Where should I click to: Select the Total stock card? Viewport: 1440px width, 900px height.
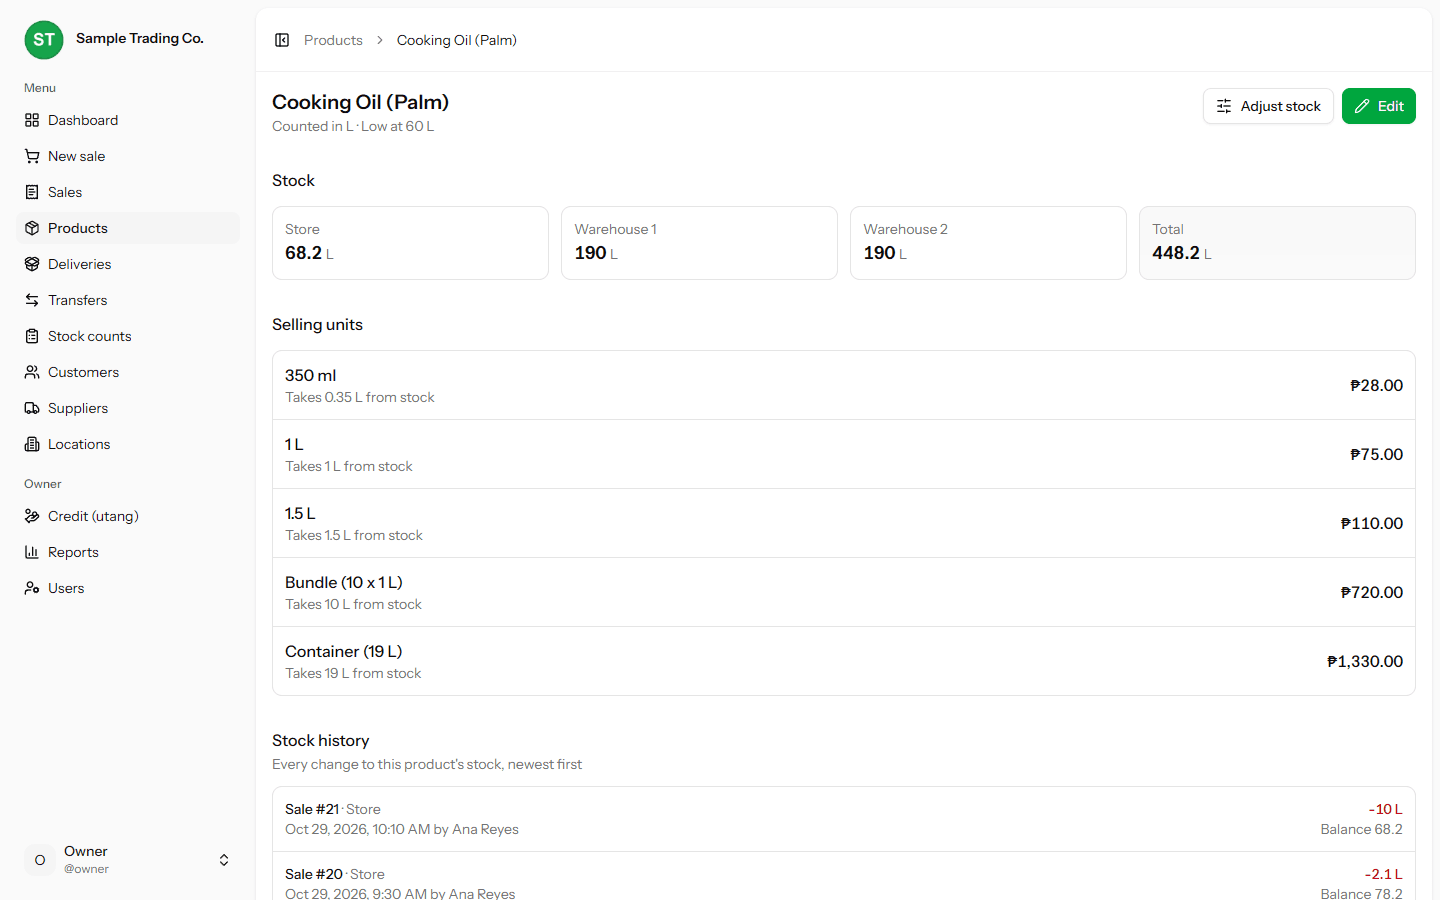coord(1277,243)
